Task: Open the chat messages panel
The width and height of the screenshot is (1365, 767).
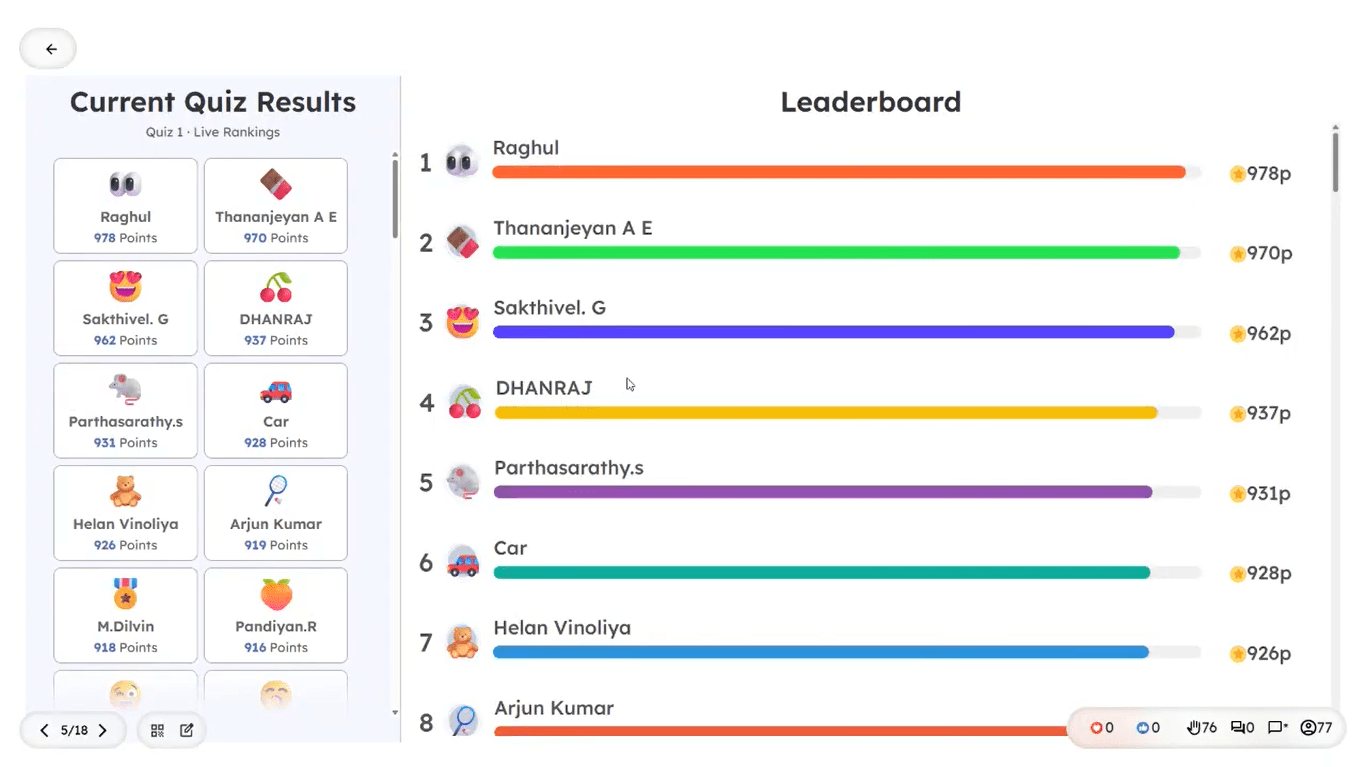Action: pos(1237,727)
